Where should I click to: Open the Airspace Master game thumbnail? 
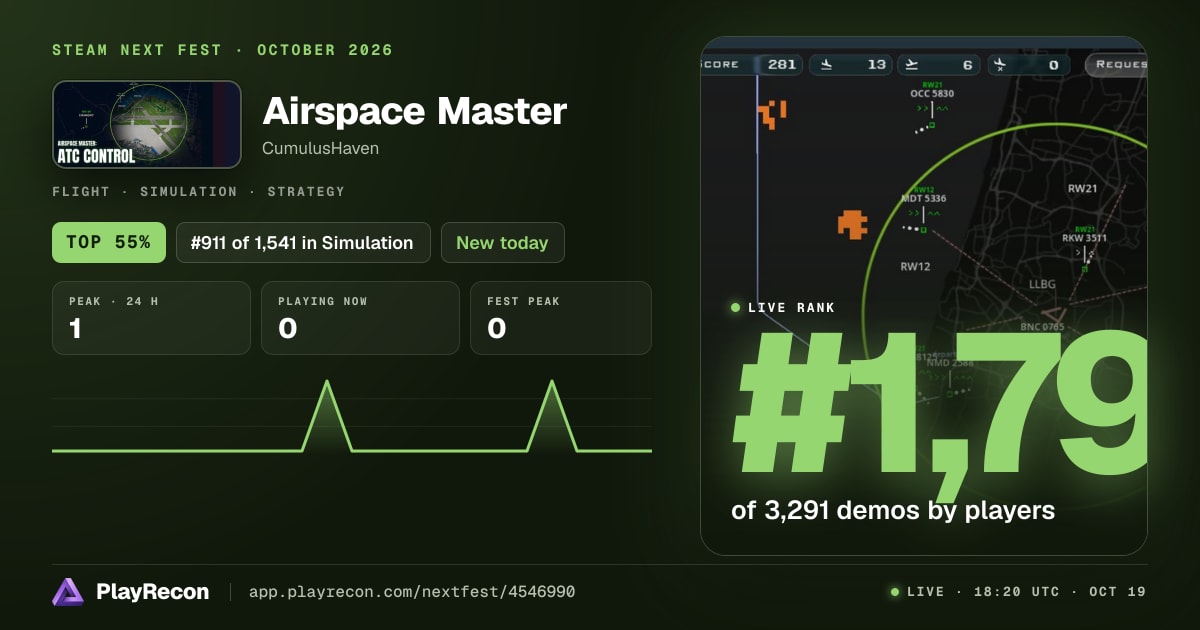[147, 124]
